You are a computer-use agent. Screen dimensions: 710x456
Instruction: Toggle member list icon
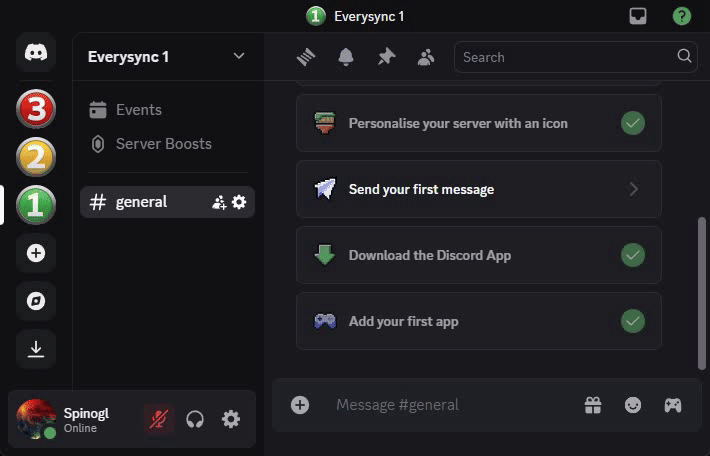click(426, 57)
